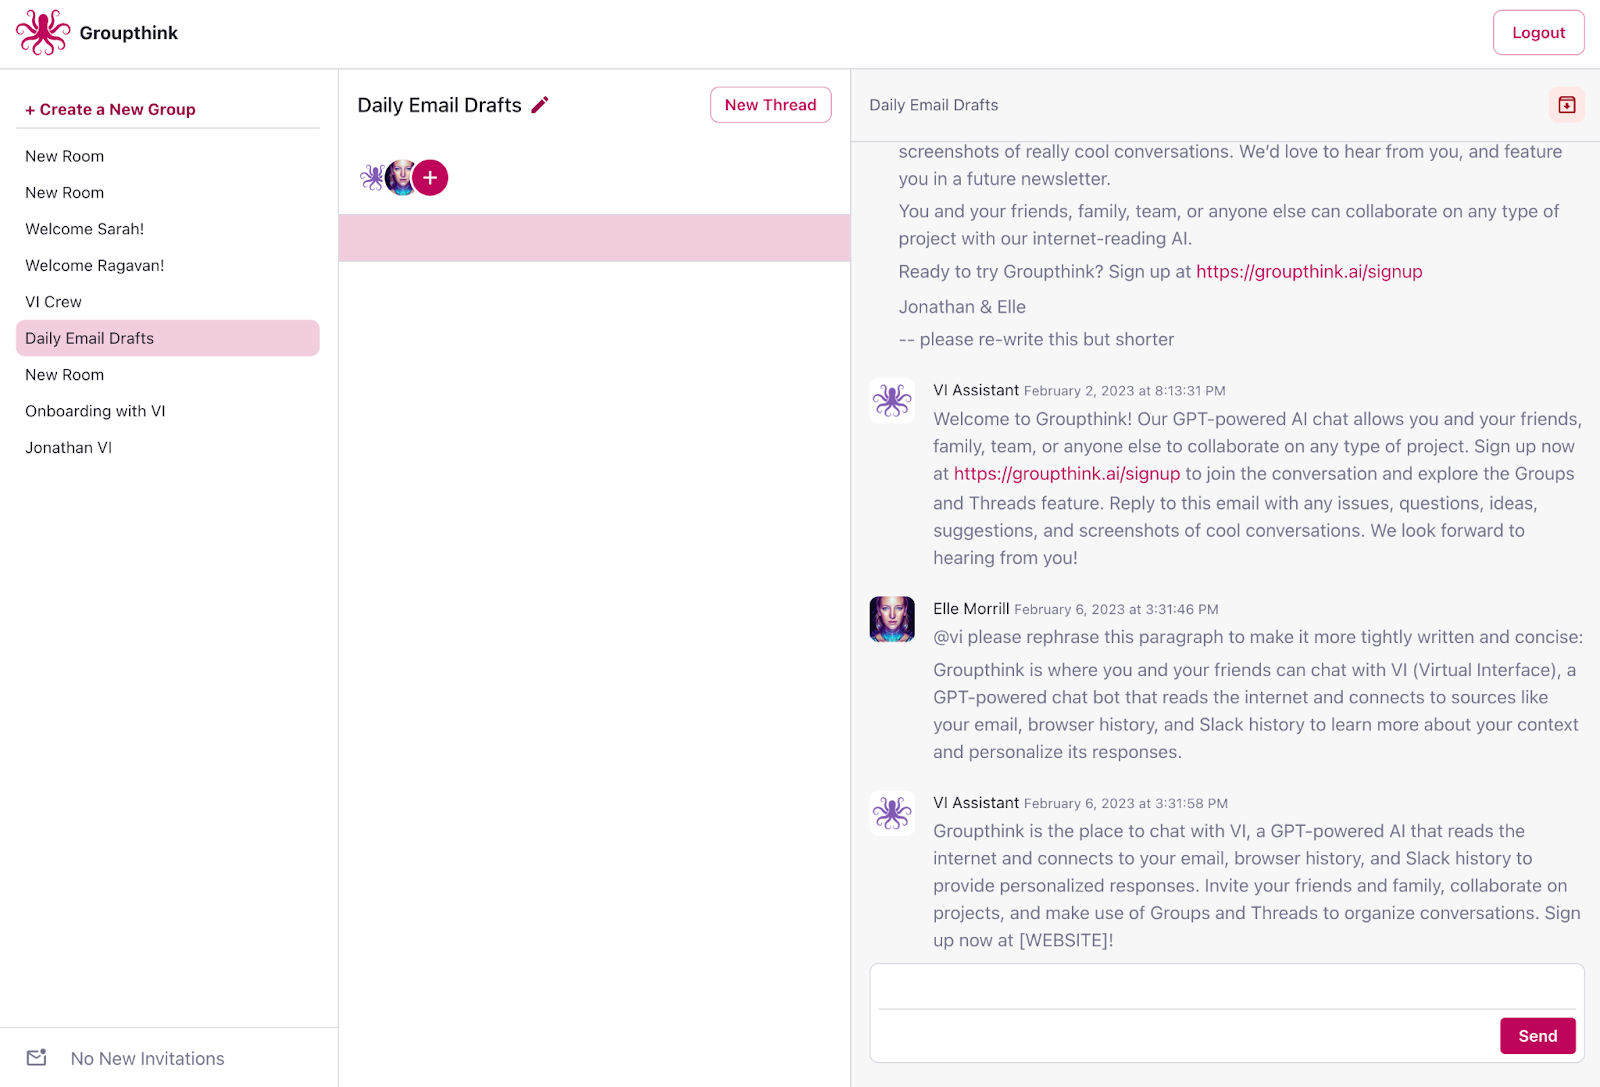Click the 'Jonathan & Elle' signature line
Screen dimensions: 1600x1087
962,307
